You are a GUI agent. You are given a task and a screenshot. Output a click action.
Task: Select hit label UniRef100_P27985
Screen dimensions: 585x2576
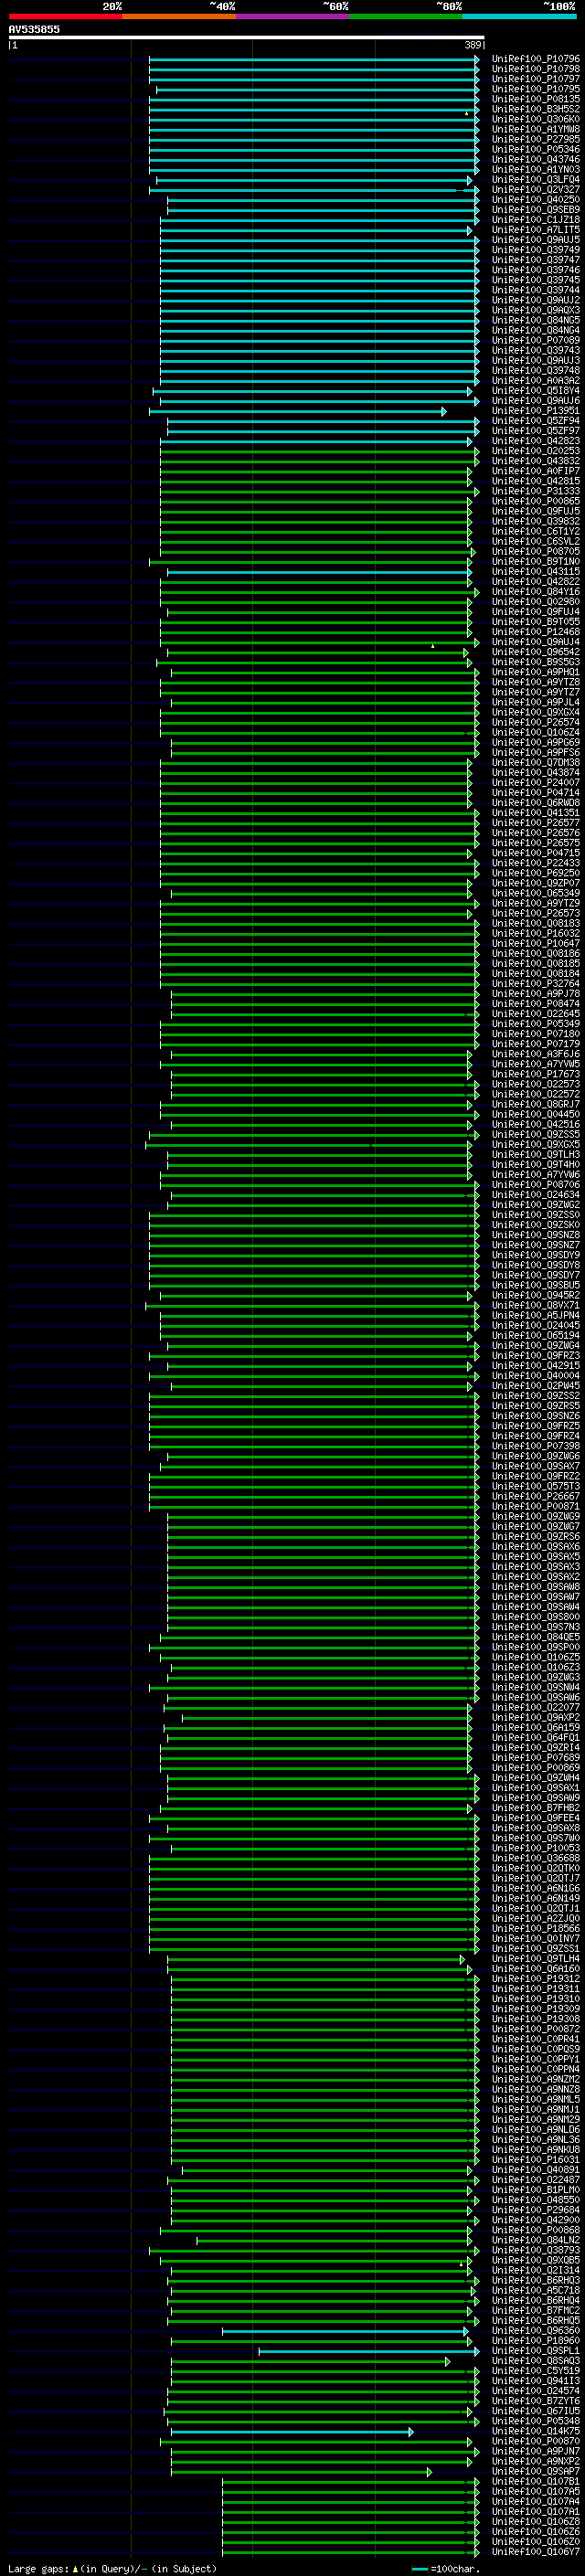click(x=536, y=139)
